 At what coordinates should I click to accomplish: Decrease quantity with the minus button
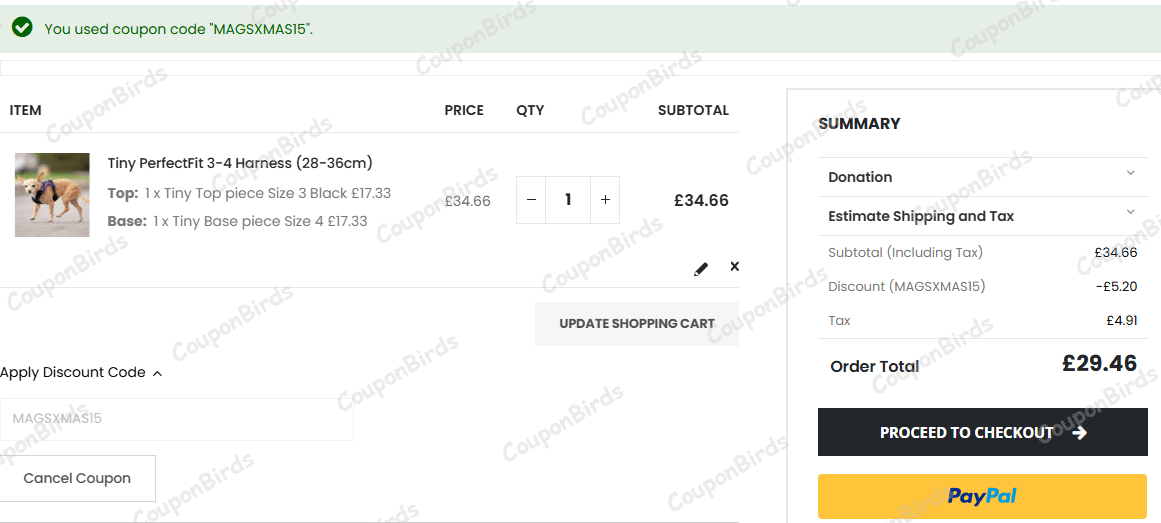coord(531,200)
